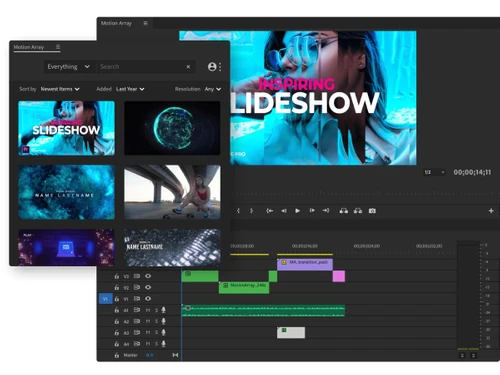Image resolution: width=500 pixels, height=375 pixels.
Task: Enable voice-over record on track A4
Action: click(x=164, y=344)
